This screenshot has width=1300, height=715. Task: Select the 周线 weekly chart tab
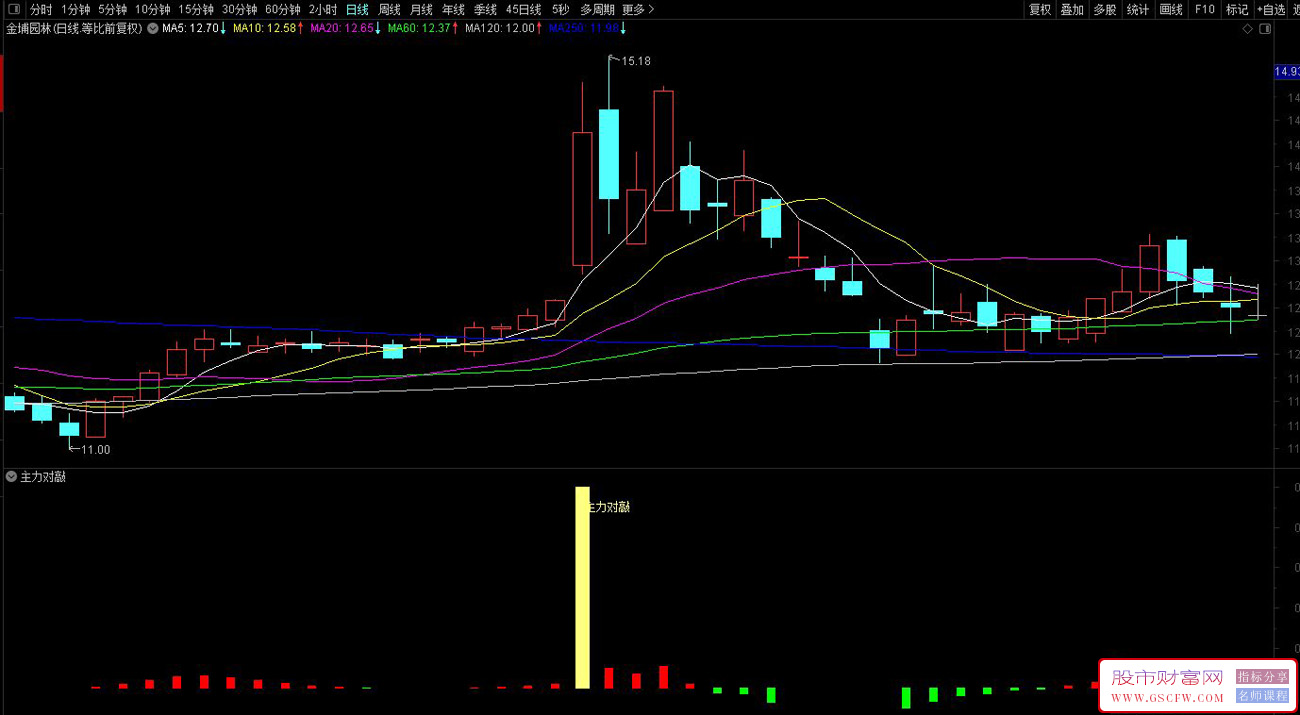(x=389, y=9)
